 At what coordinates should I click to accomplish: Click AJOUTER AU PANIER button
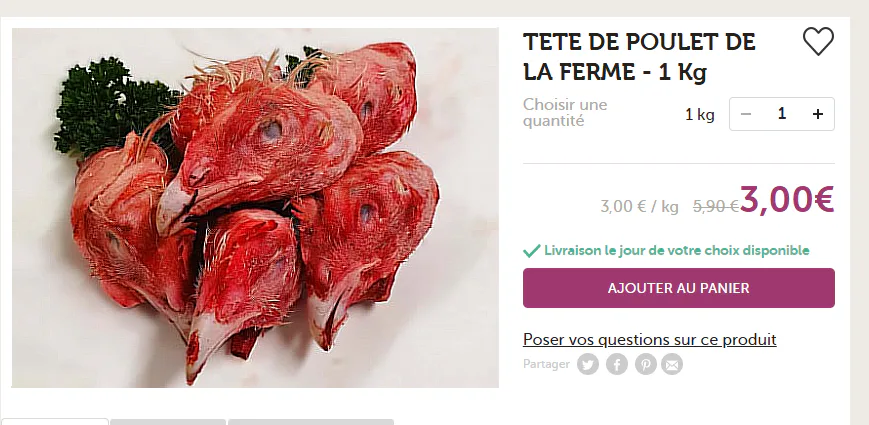coord(678,288)
